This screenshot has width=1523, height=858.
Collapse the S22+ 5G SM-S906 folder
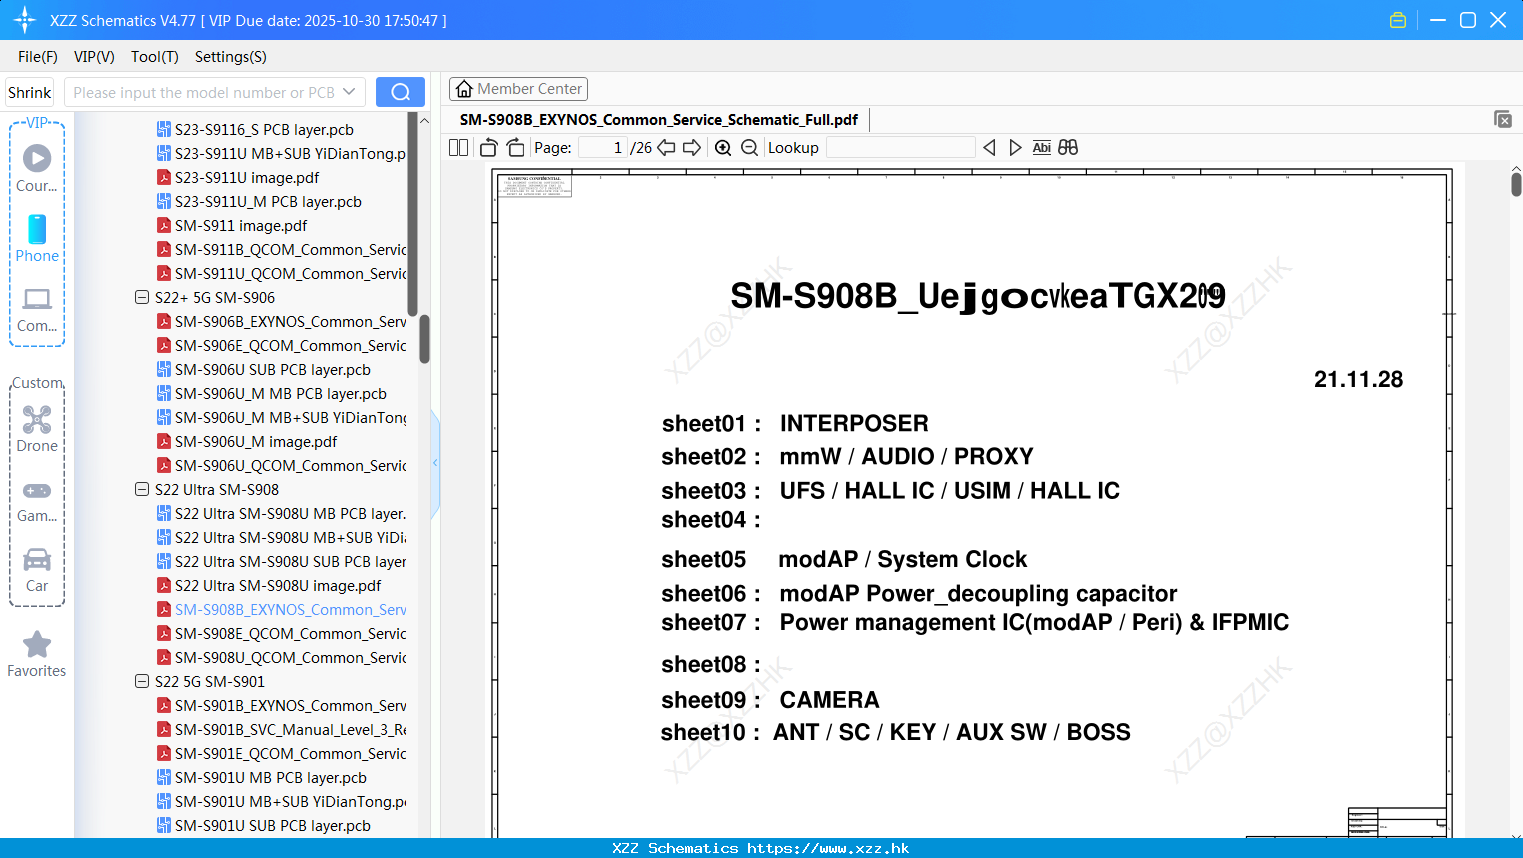click(x=142, y=297)
